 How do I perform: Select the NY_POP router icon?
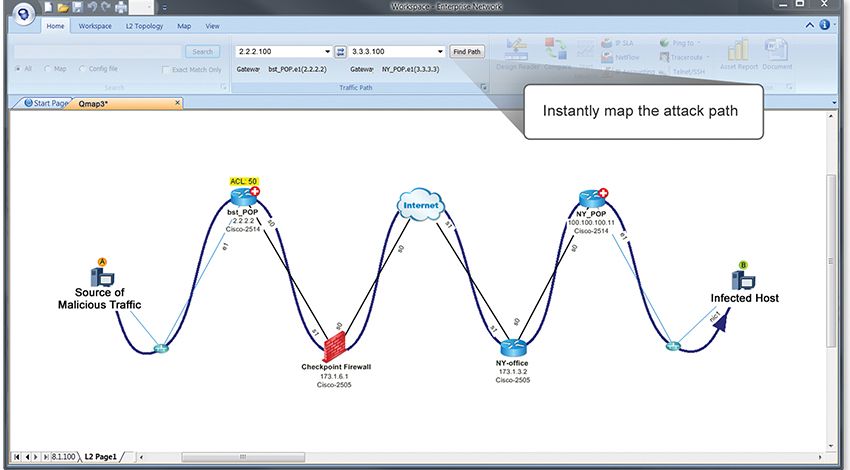[x=591, y=198]
